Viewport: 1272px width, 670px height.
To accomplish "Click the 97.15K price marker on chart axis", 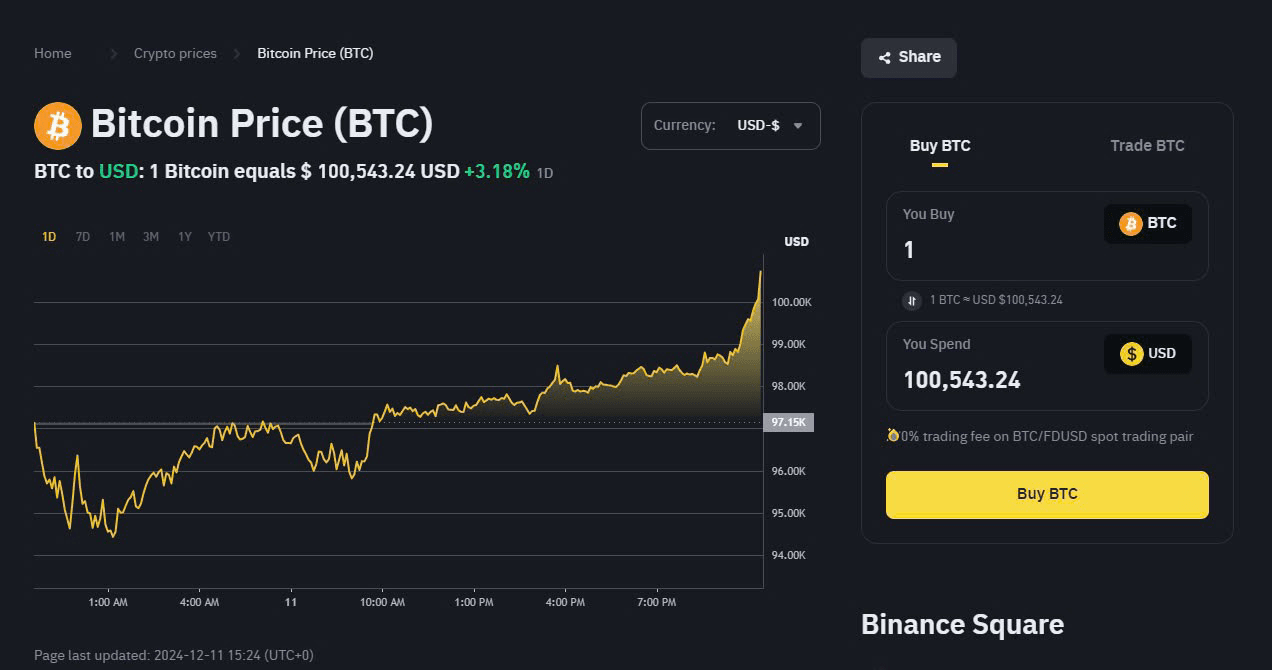I will point(788,422).
